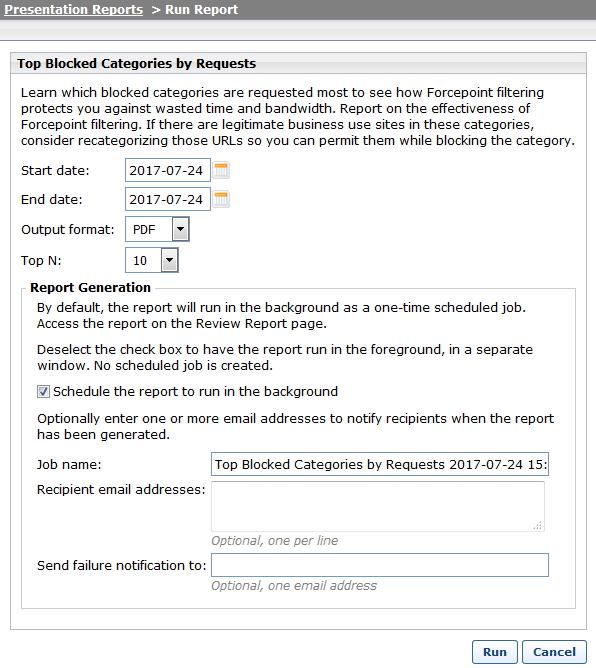
Task: Focus the End date input field
Action: 168,199
